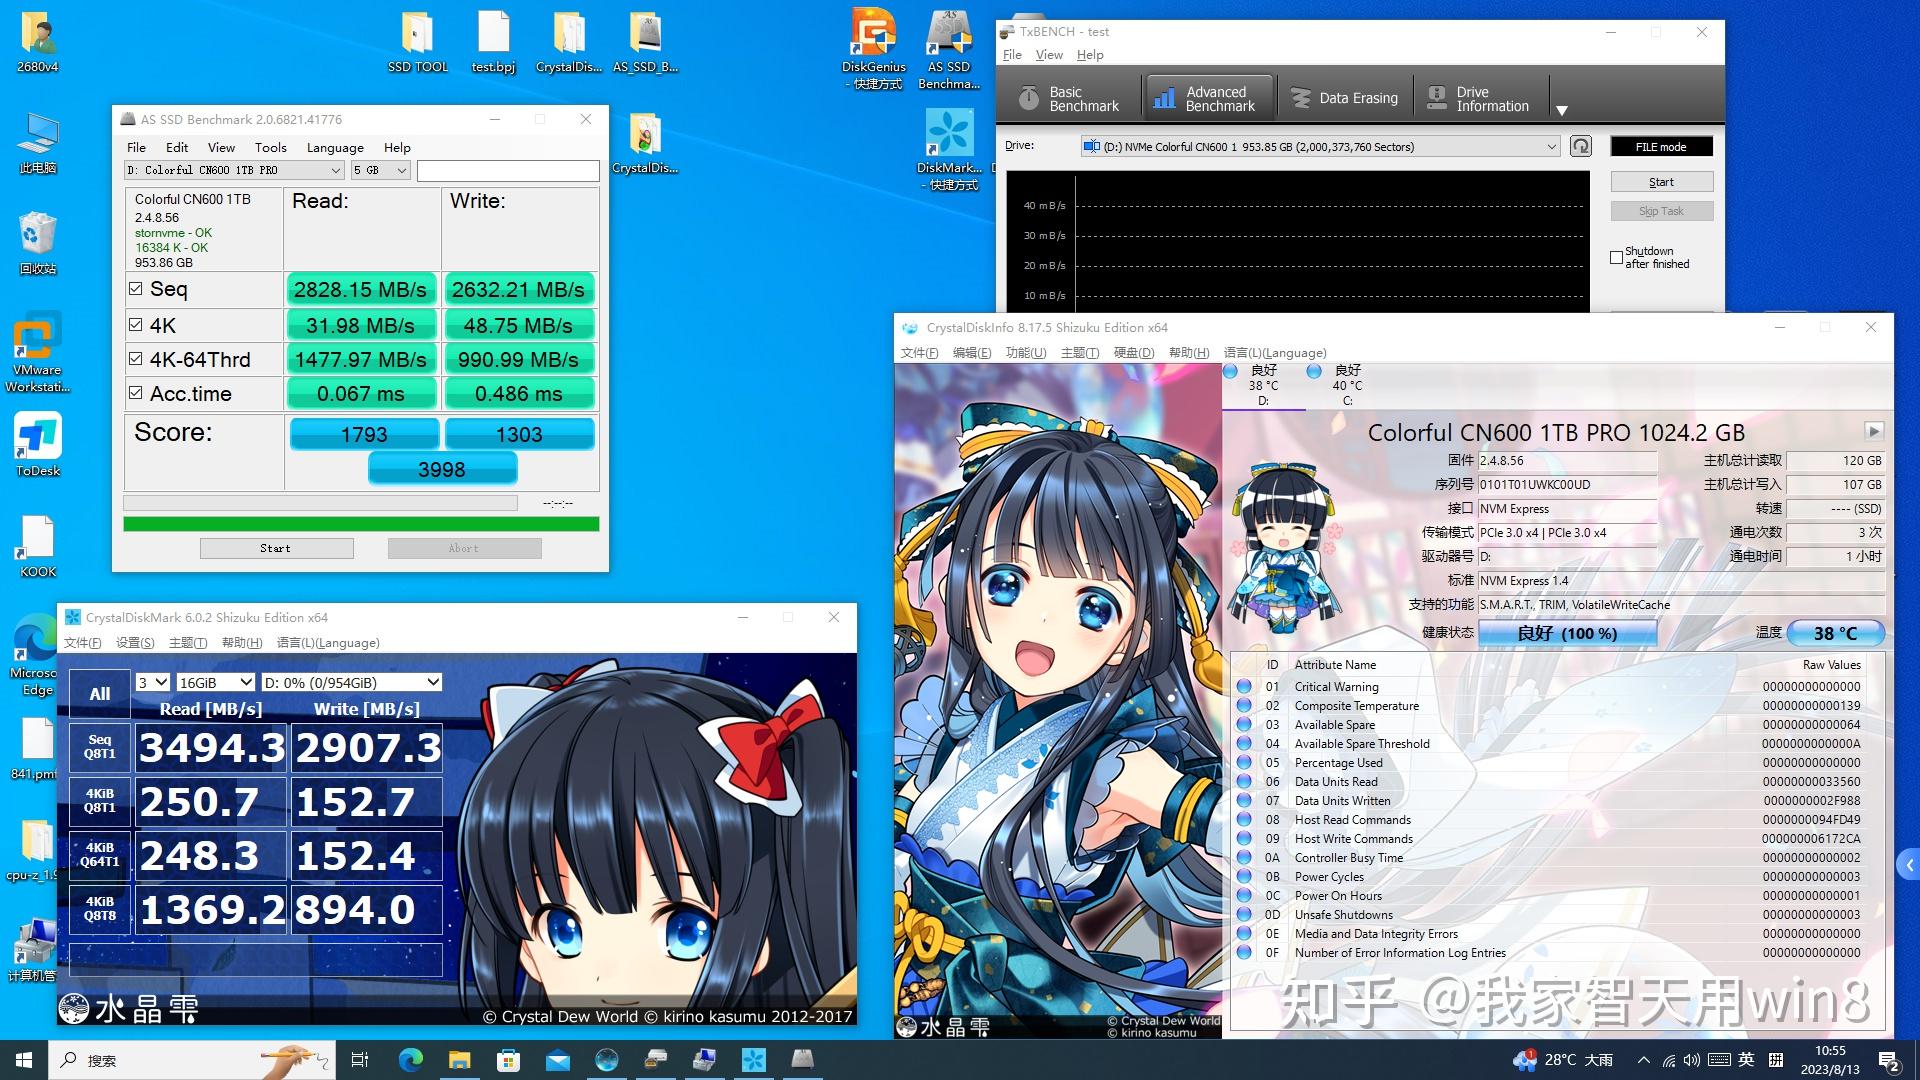This screenshot has width=1920, height=1080.
Task: Open the TxBENCH Drive selection dropdown
Action: [x=1320, y=146]
